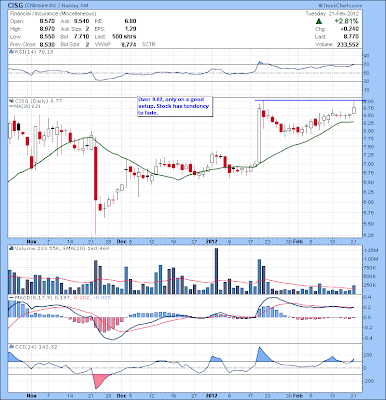Click the Bid price value 7.710
The width and height of the screenshot is (386, 400).
pyautogui.click(x=82, y=37)
